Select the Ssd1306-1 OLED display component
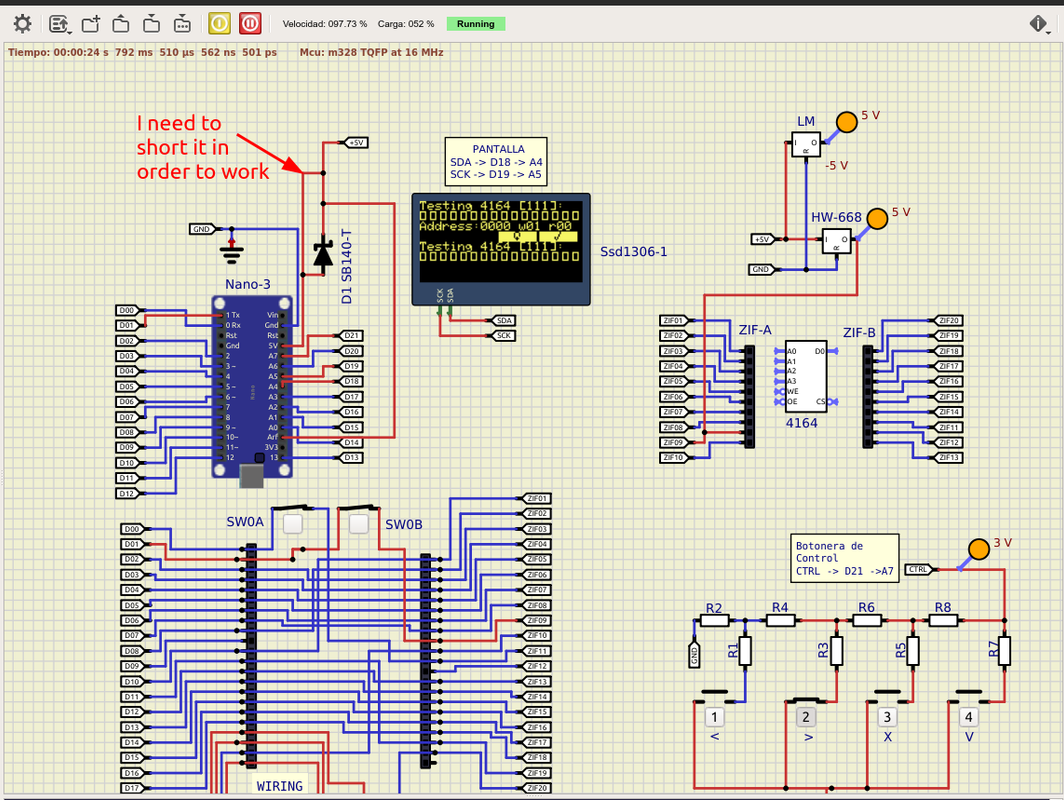 coord(501,249)
